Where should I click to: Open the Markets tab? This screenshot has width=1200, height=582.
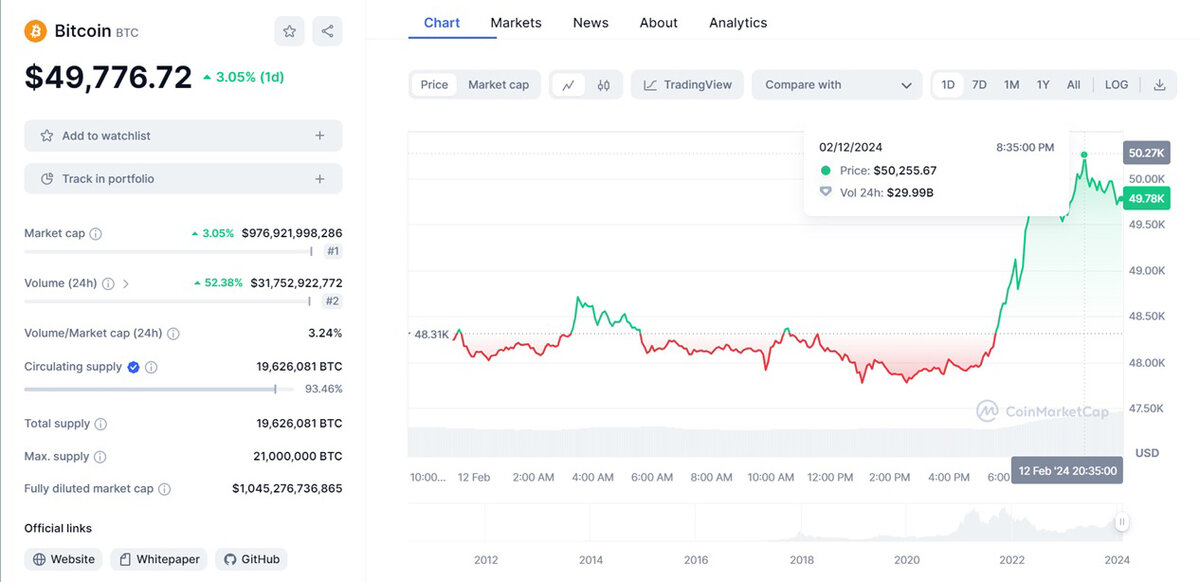[x=516, y=22]
